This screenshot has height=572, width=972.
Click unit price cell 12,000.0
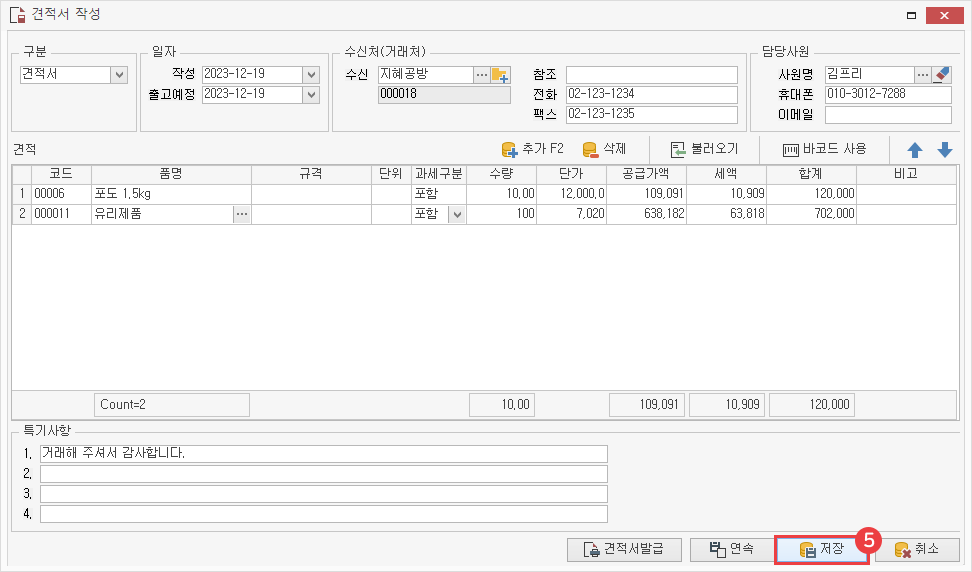click(x=571, y=194)
